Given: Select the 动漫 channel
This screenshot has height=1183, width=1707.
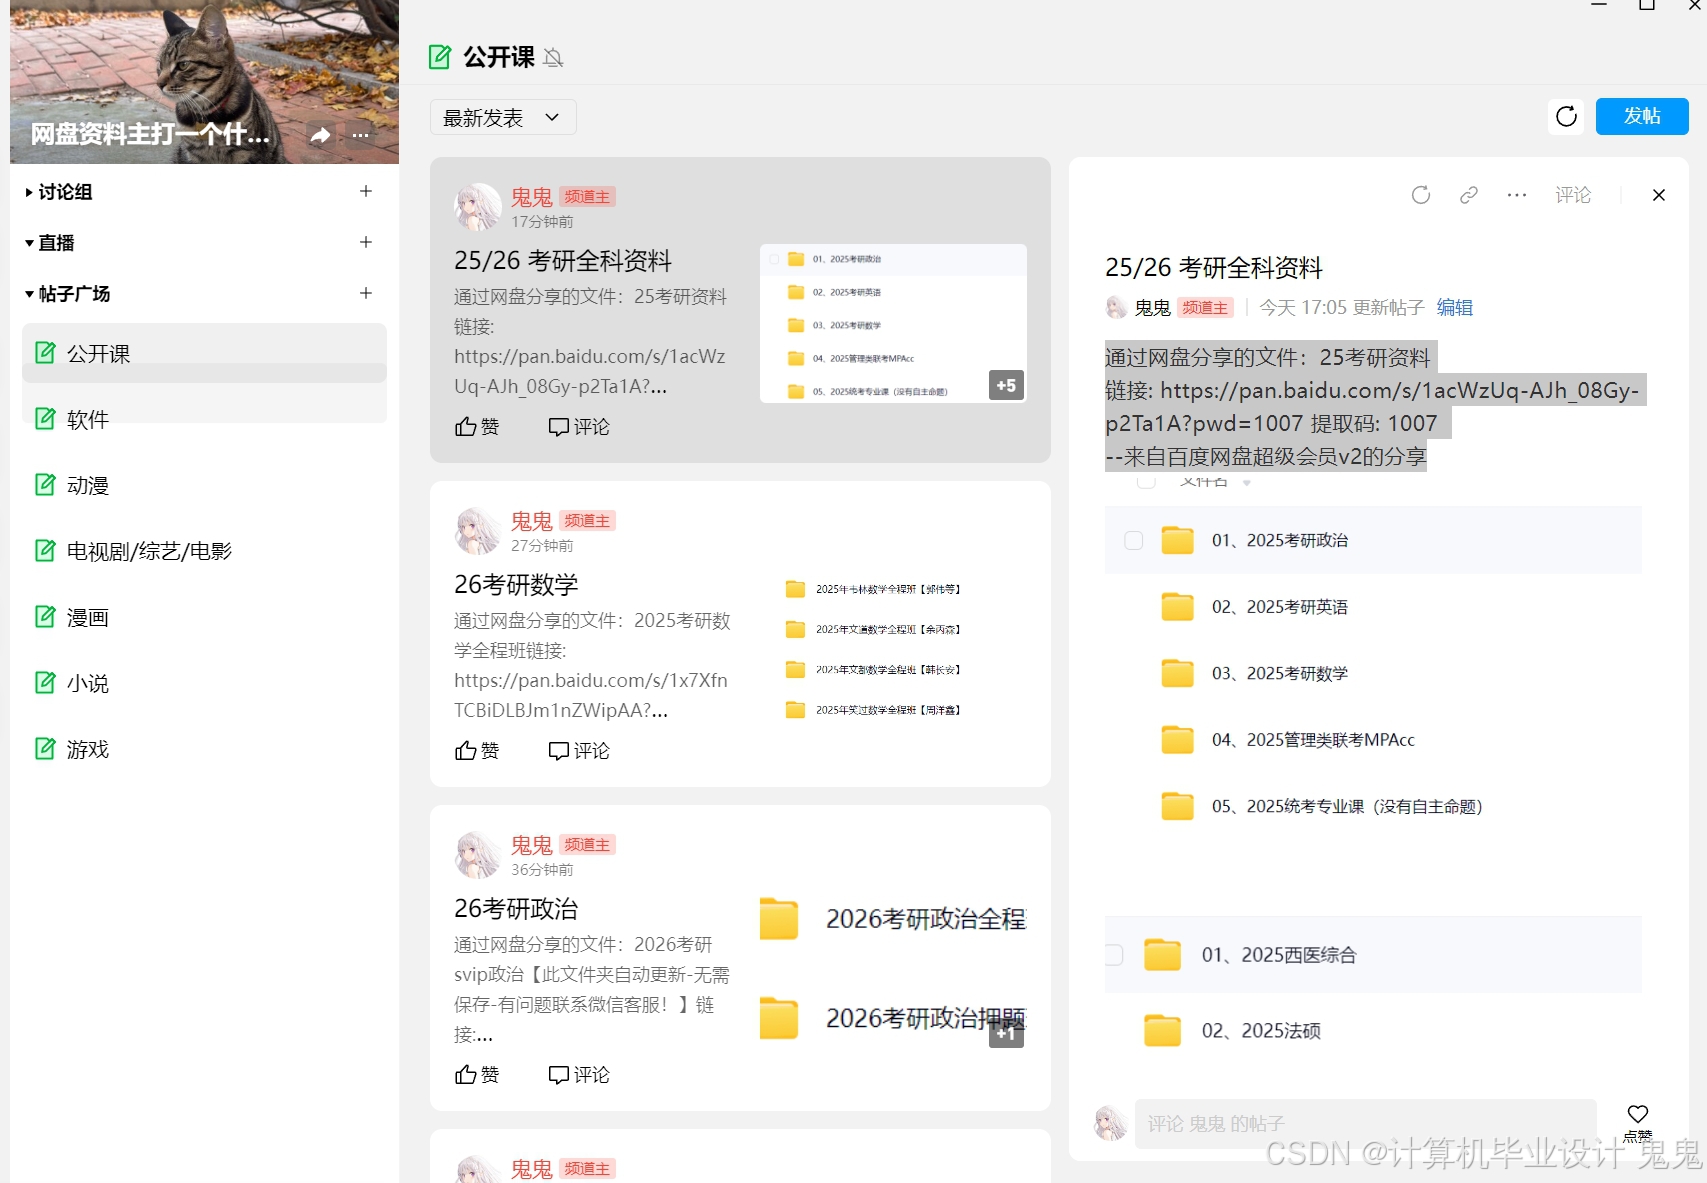Looking at the screenshot, I should (204, 485).
